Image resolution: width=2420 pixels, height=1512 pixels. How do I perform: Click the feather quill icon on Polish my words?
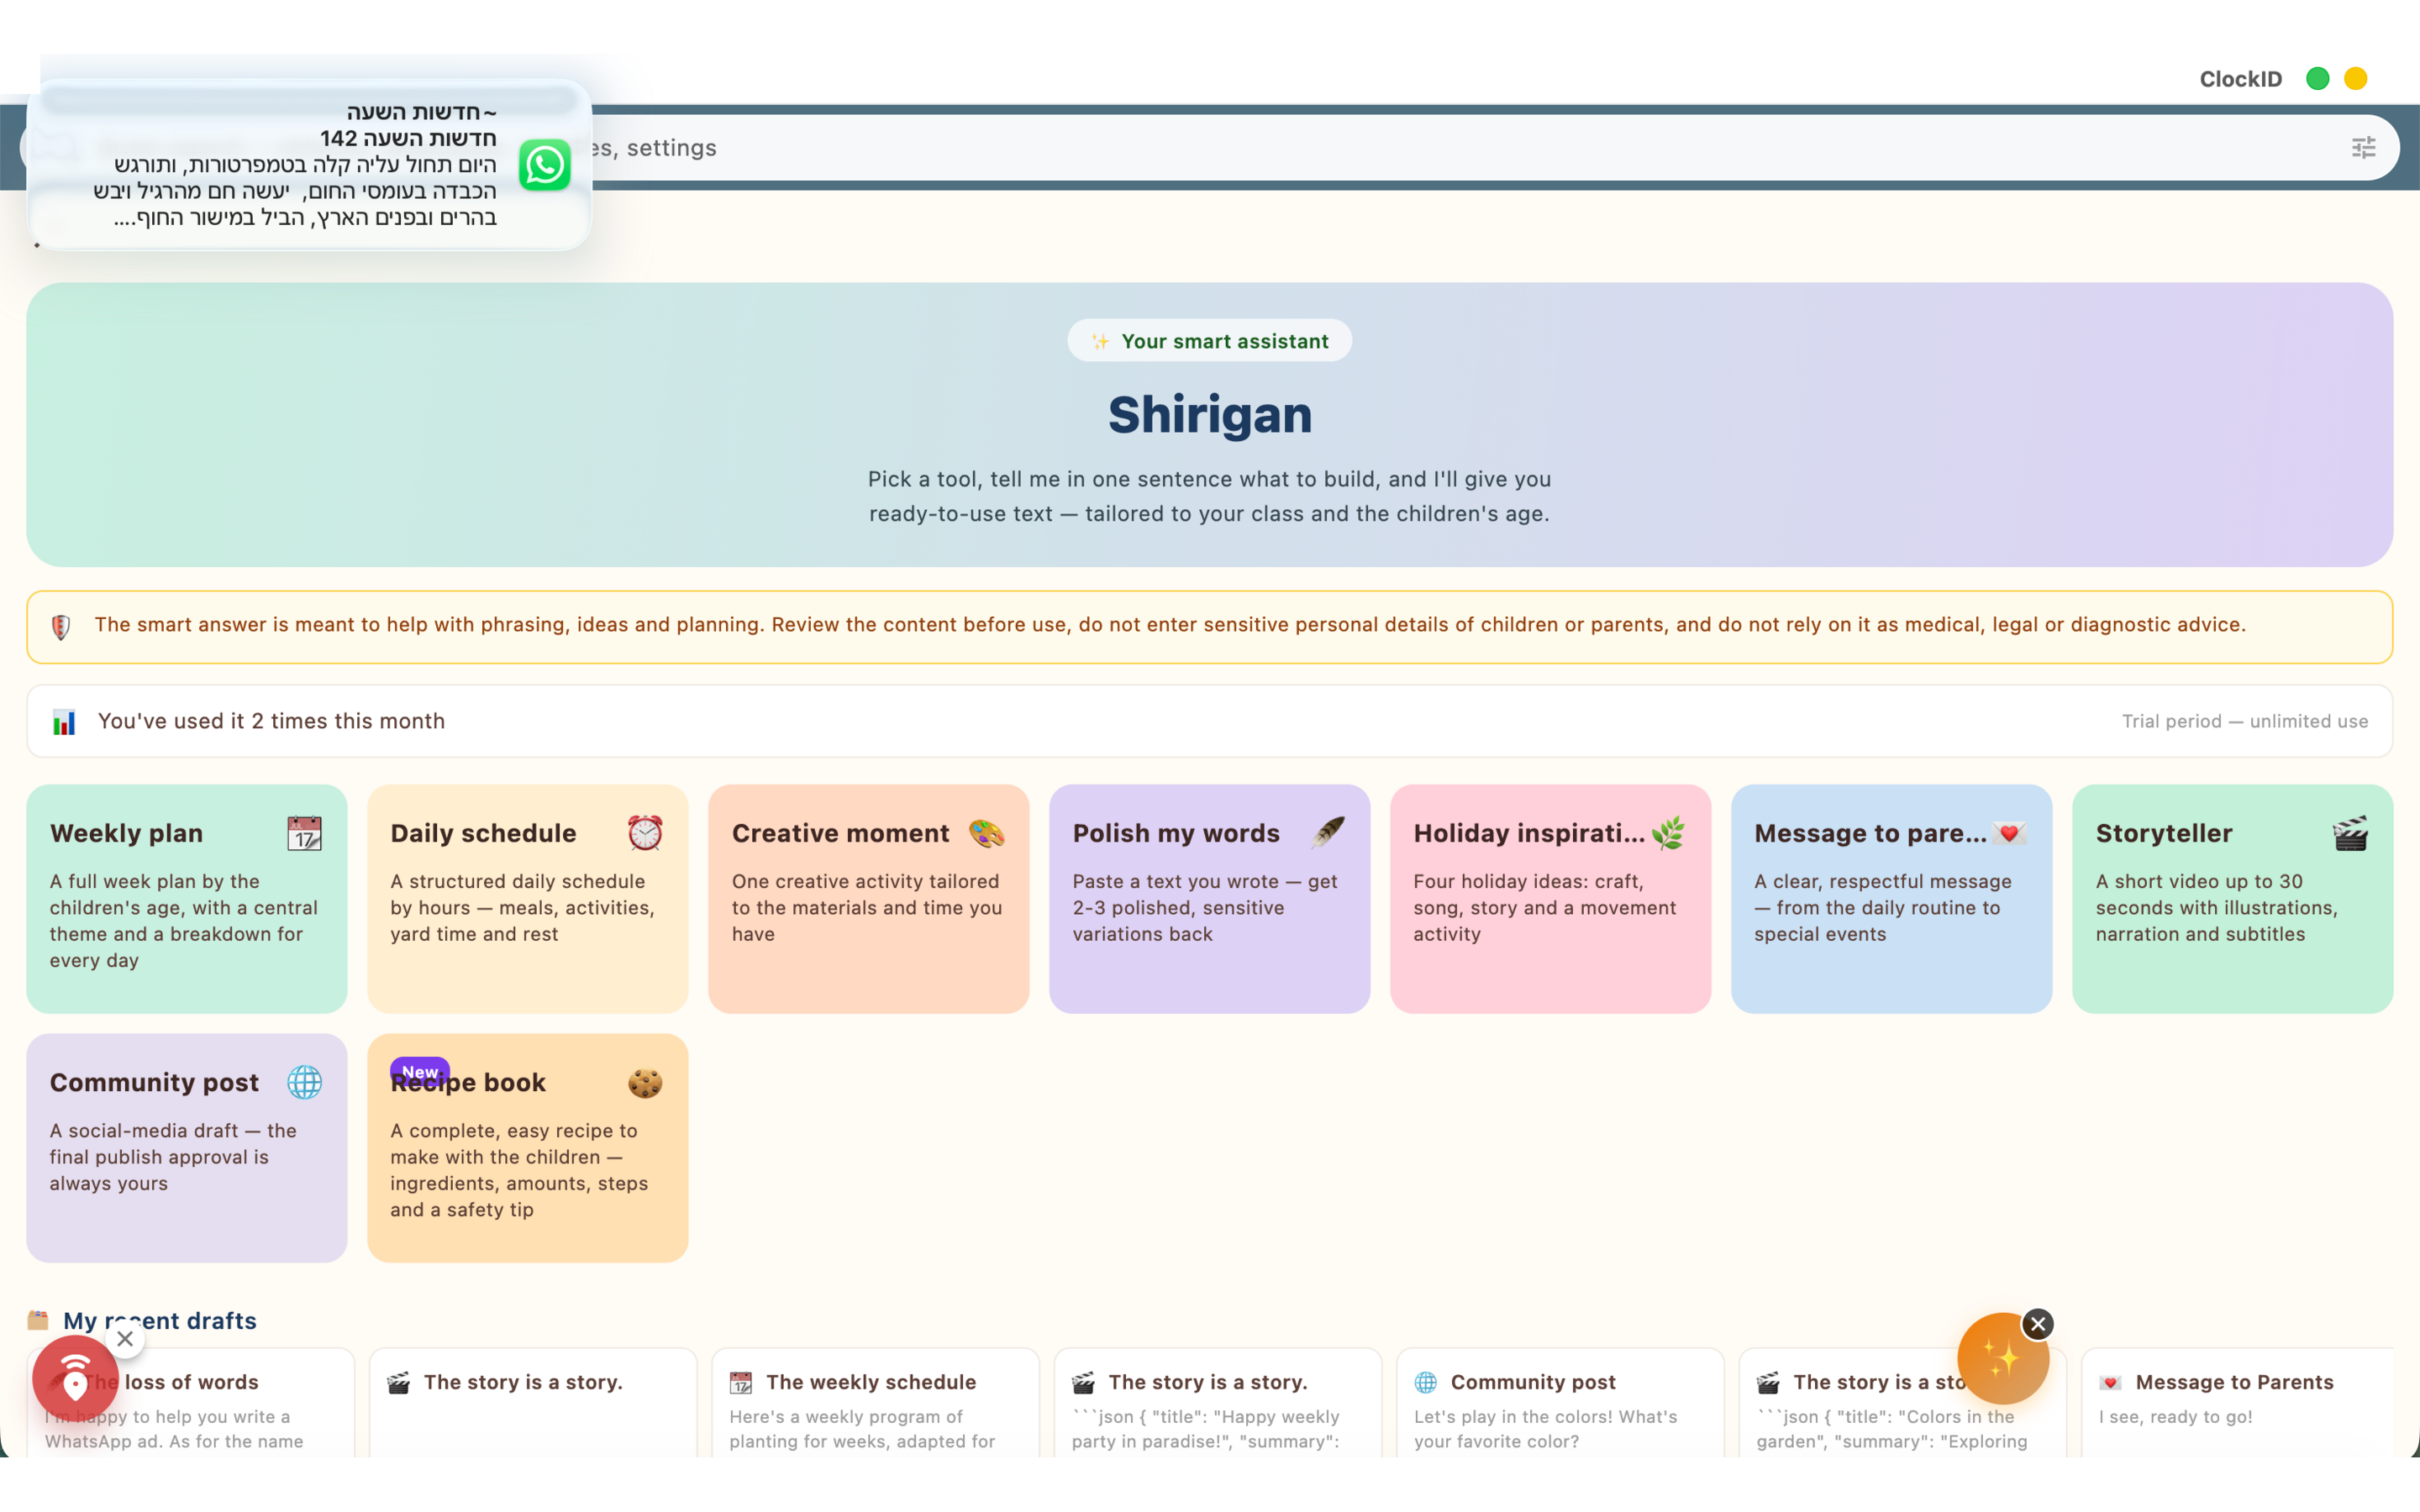[1327, 833]
